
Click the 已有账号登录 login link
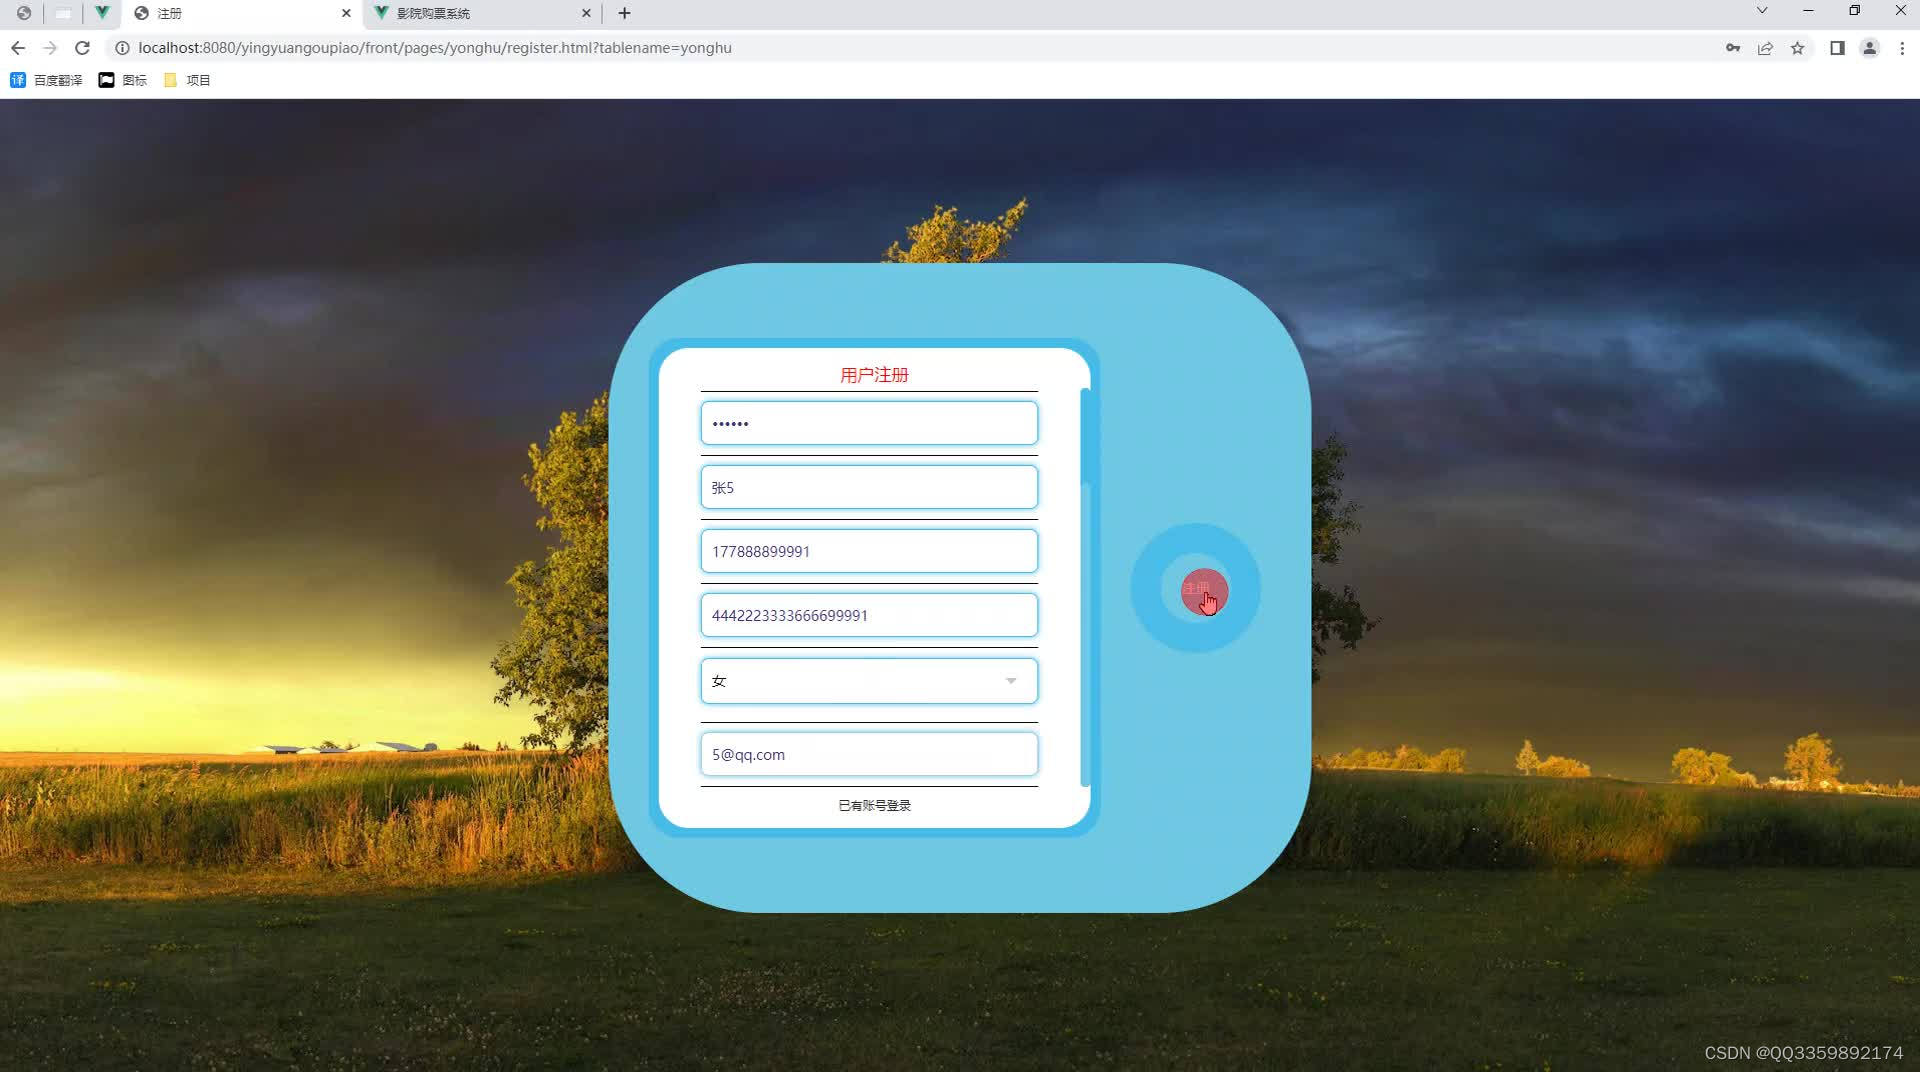pos(874,805)
